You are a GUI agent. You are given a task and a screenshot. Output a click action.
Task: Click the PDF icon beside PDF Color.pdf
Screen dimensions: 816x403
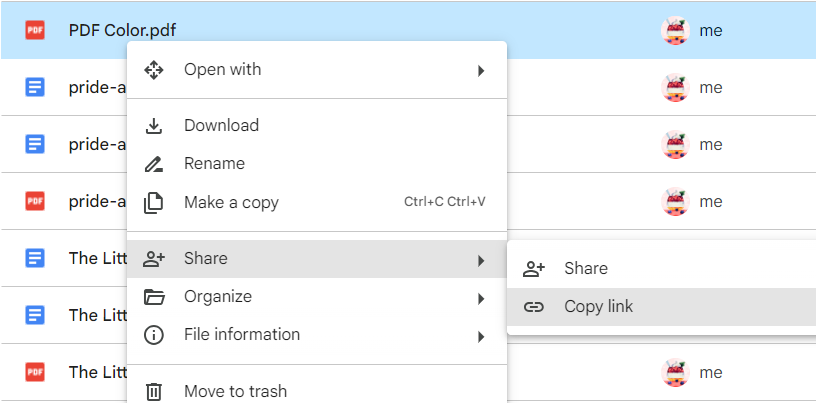[x=35, y=30]
